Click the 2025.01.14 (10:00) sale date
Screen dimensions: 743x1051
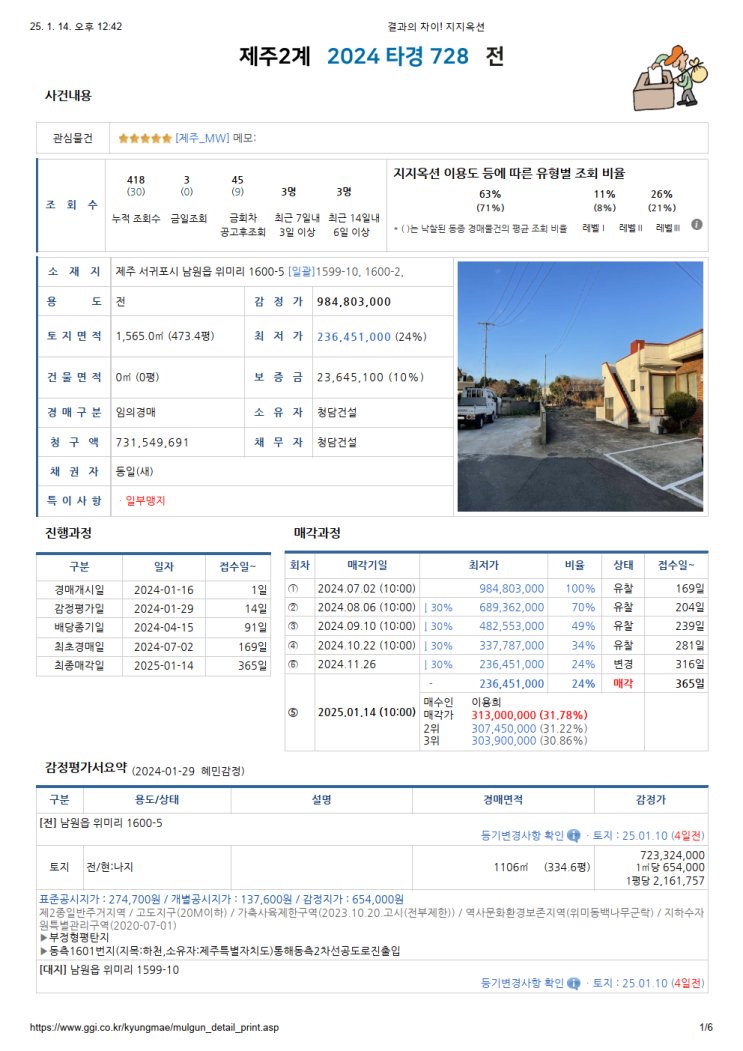[366, 712]
